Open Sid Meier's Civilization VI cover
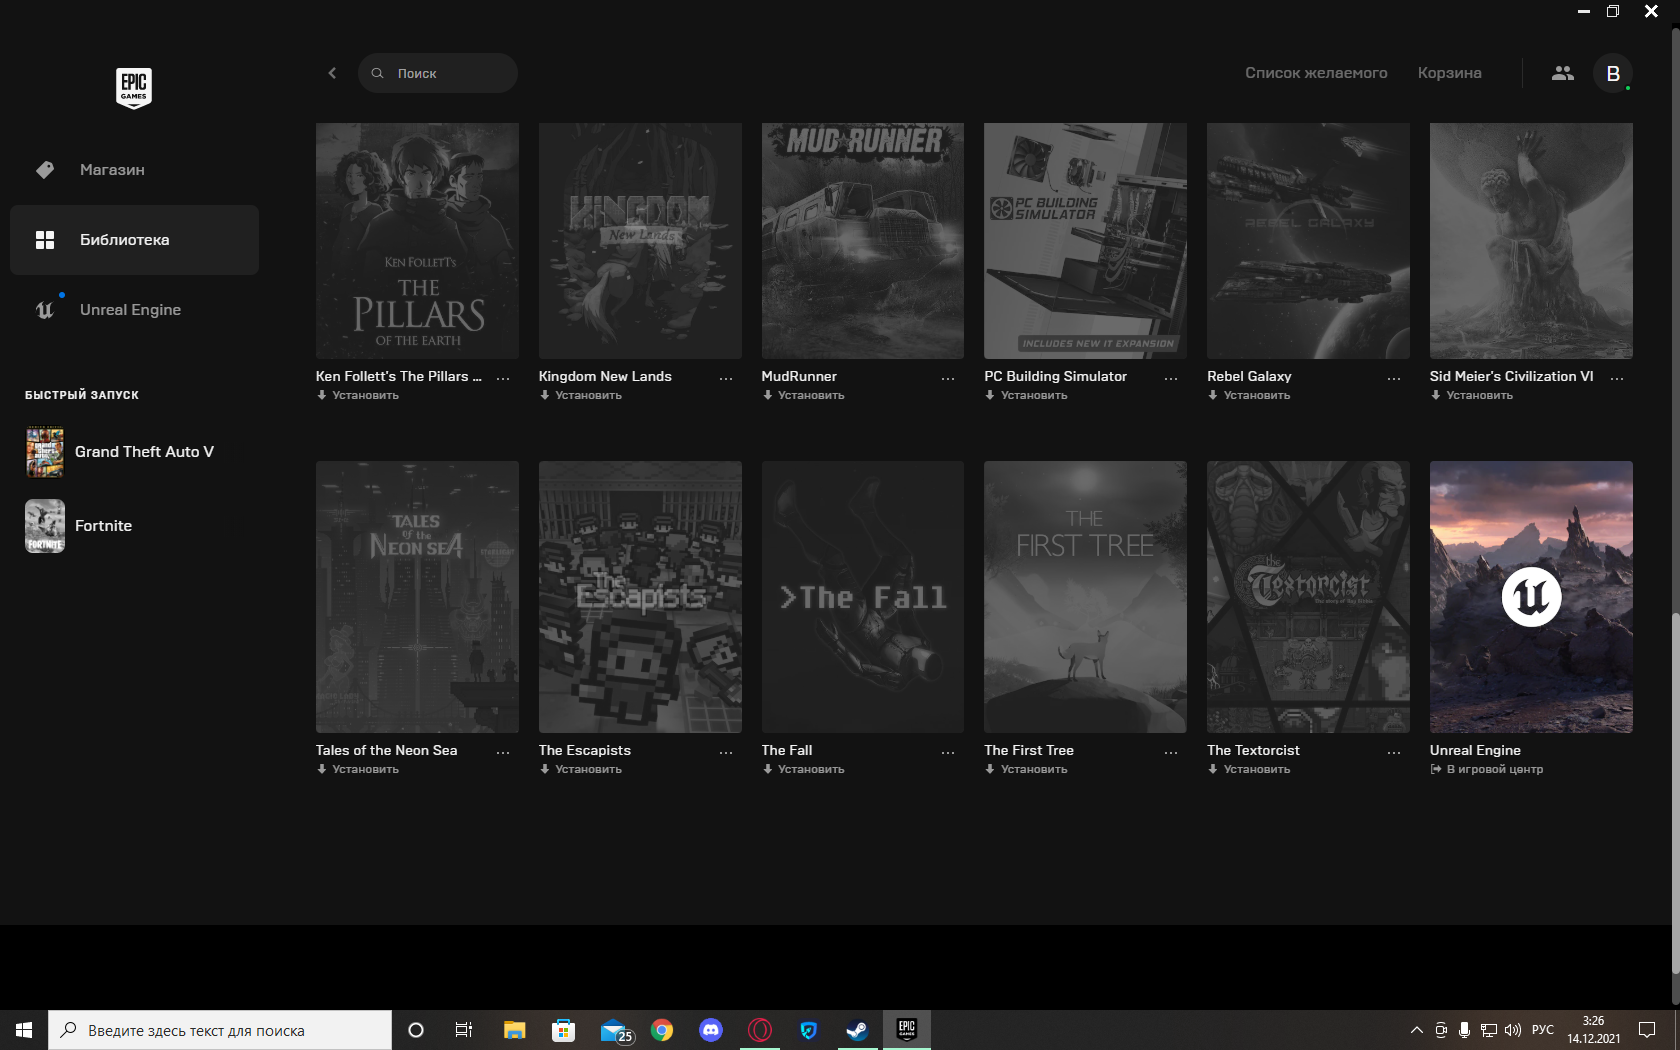 [1531, 241]
